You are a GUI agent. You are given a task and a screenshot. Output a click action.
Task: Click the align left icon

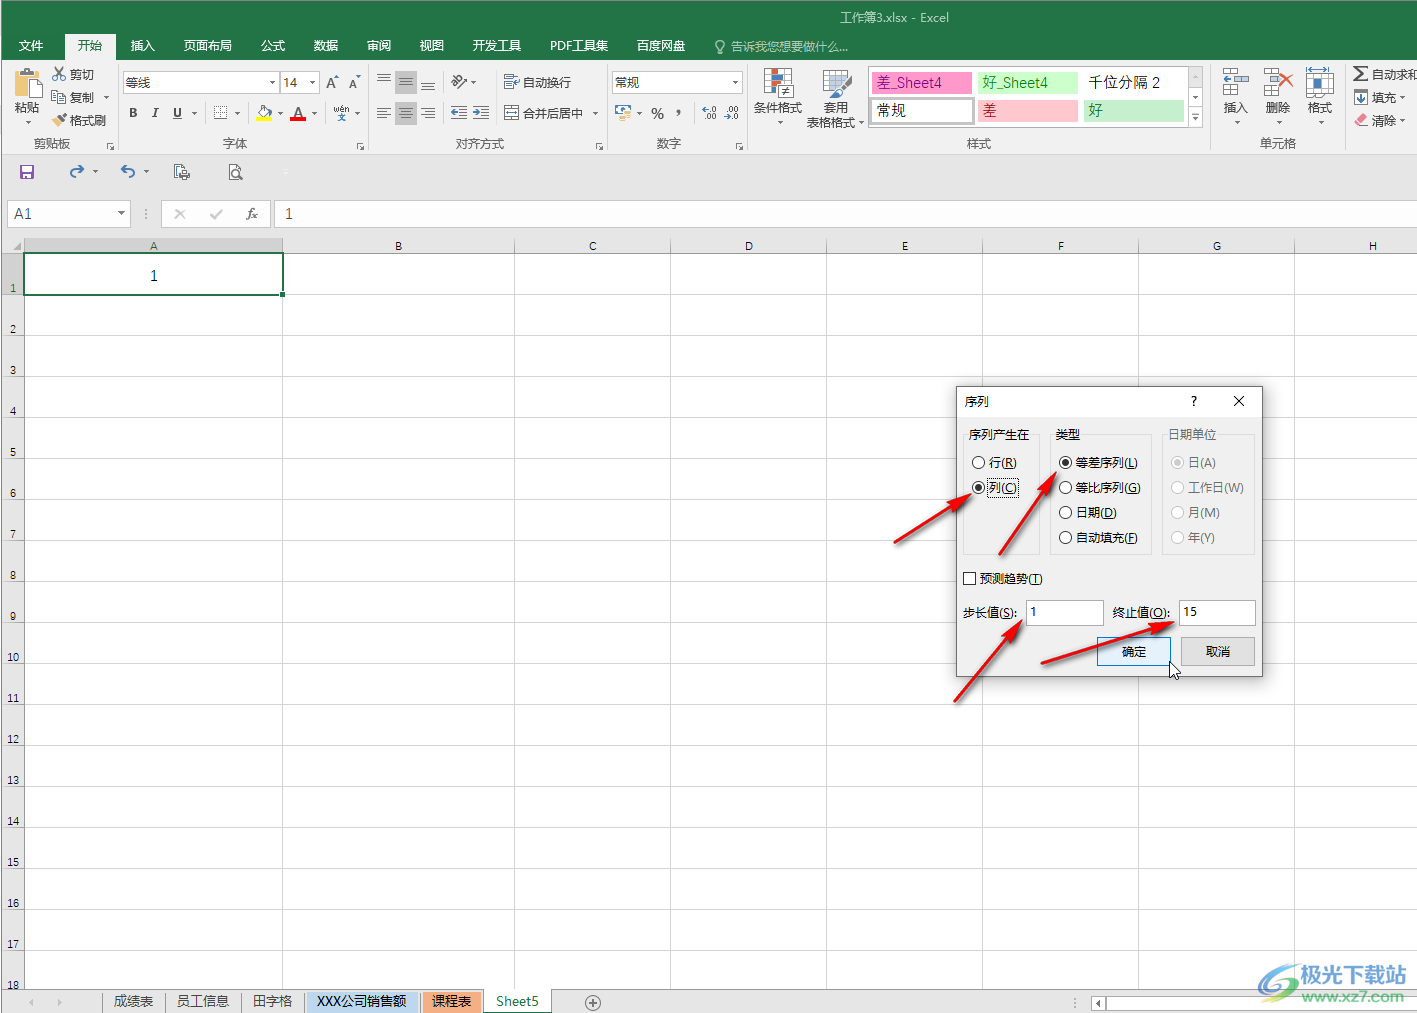coord(384,113)
